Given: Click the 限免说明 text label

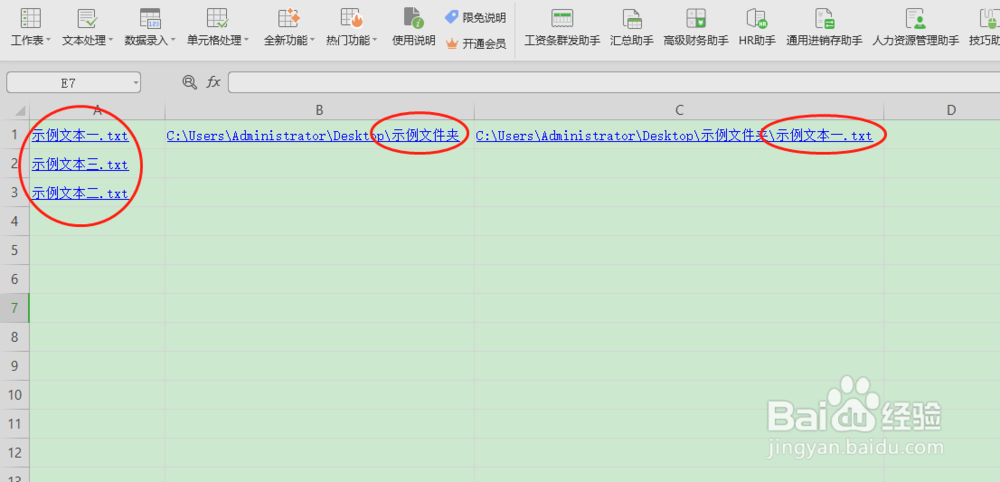Looking at the screenshot, I should click(484, 17).
